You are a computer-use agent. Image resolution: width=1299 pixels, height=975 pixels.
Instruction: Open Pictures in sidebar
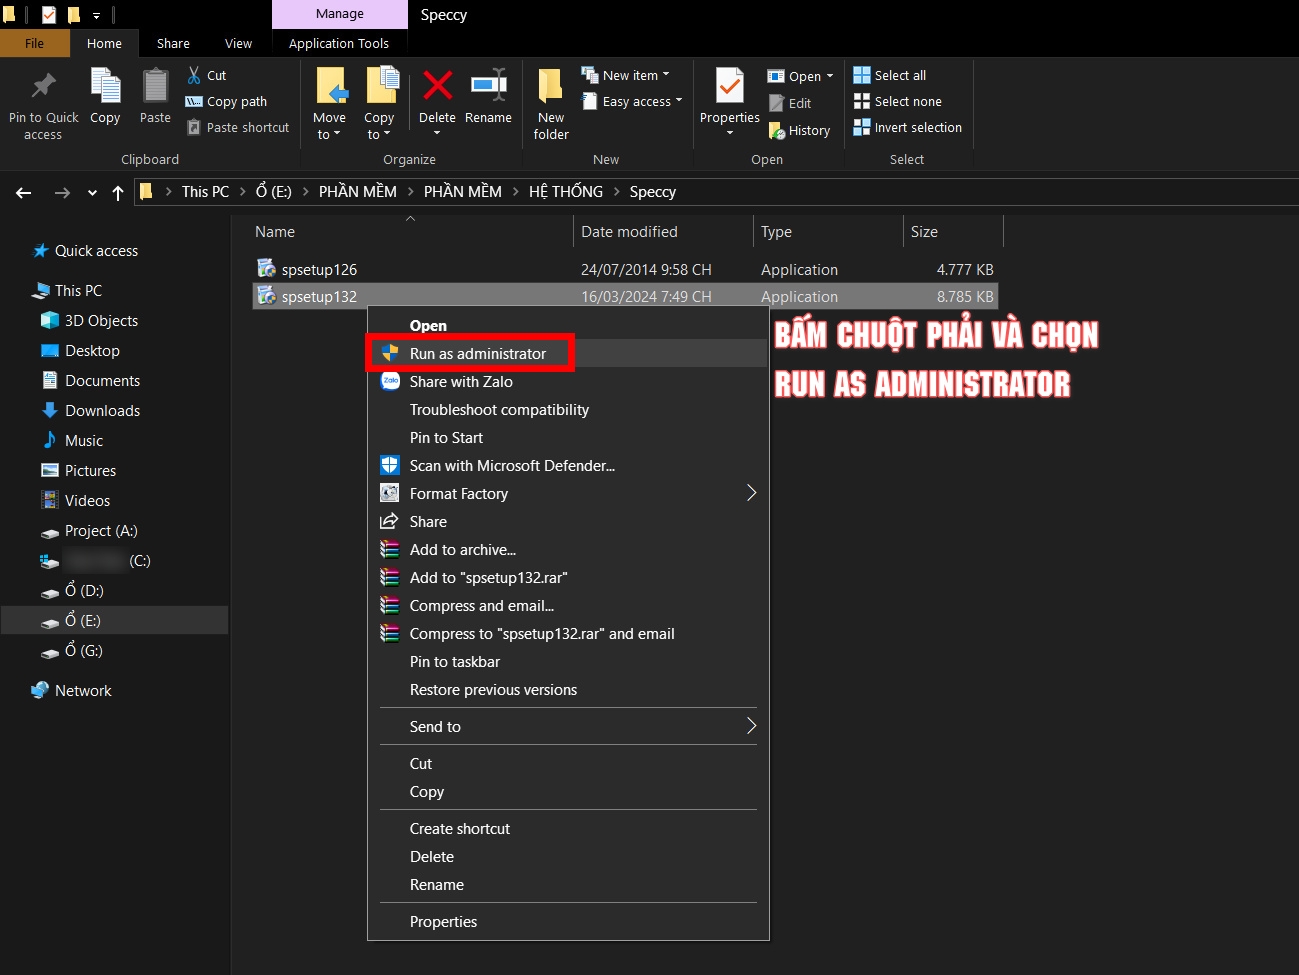90,470
